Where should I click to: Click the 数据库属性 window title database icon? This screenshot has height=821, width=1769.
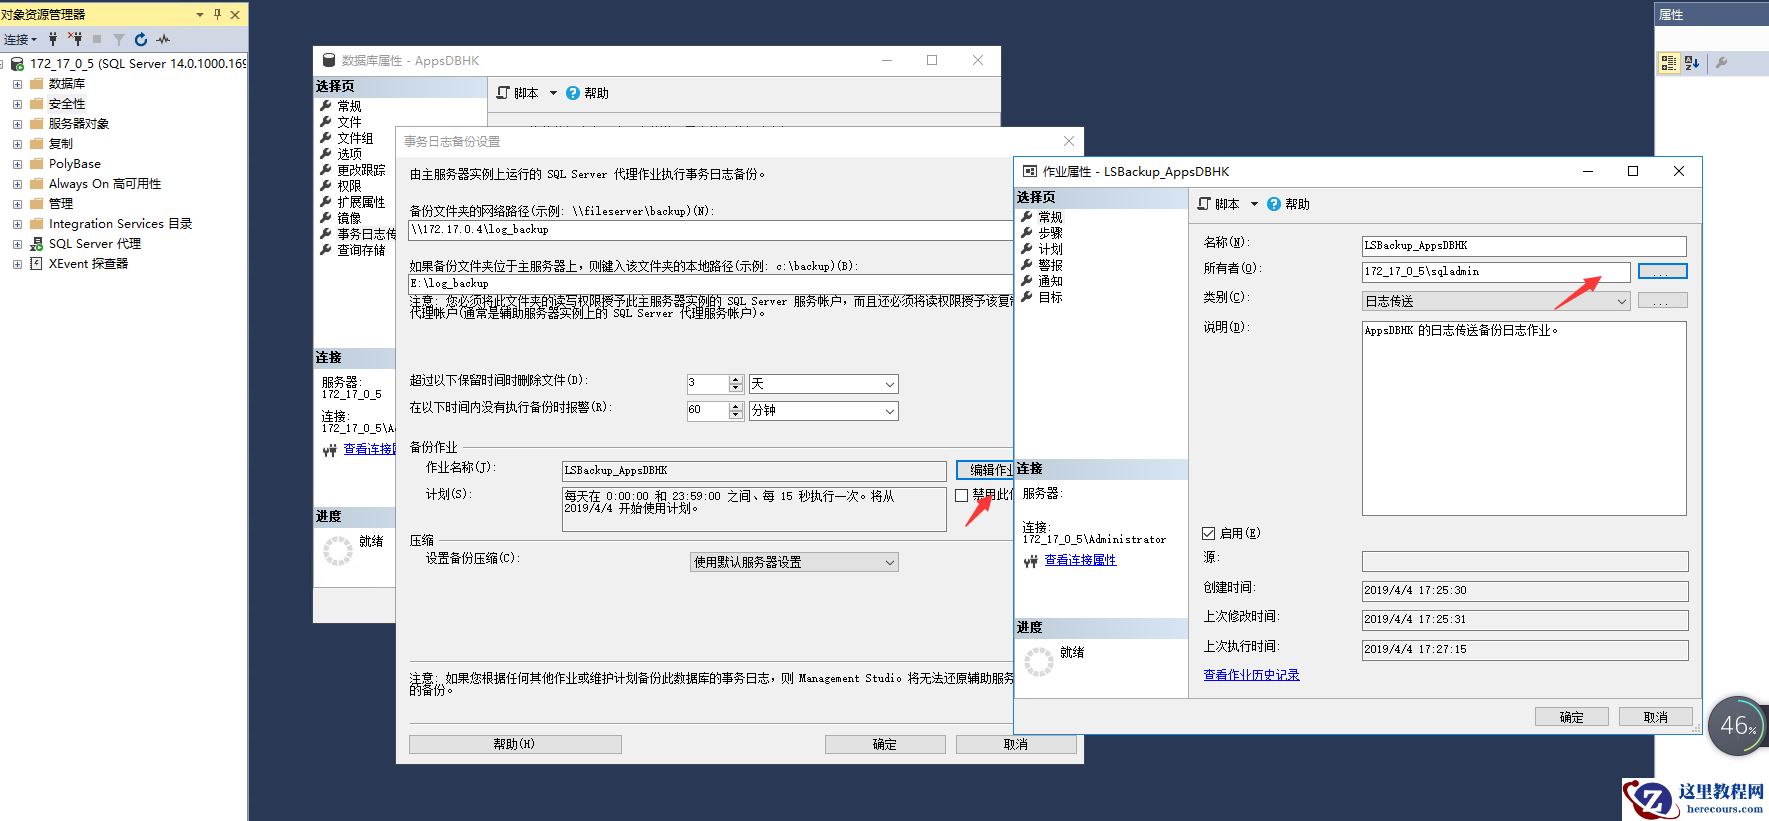pyautogui.click(x=329, y=60)
